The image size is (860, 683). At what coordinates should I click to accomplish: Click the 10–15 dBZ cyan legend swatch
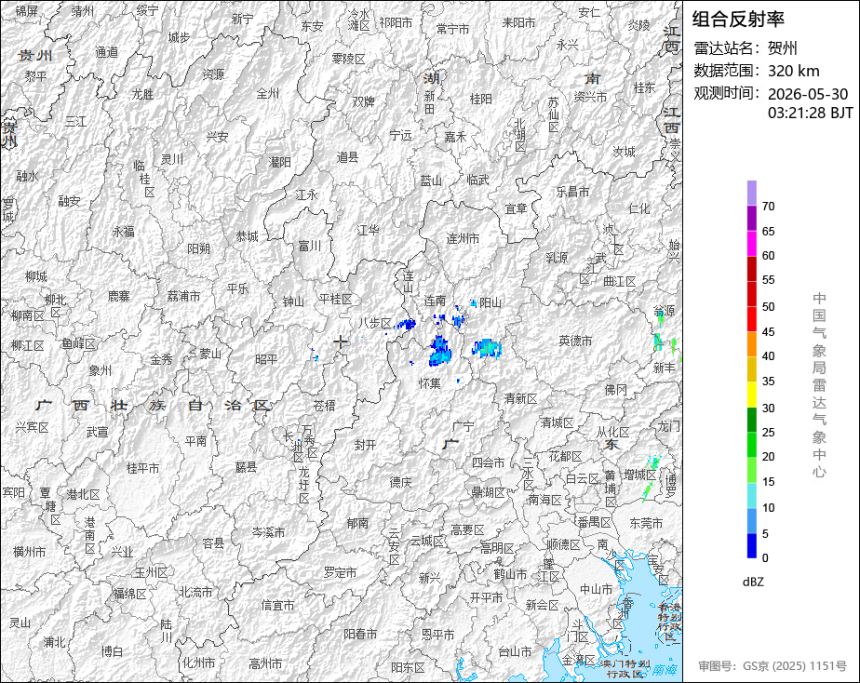751,495
